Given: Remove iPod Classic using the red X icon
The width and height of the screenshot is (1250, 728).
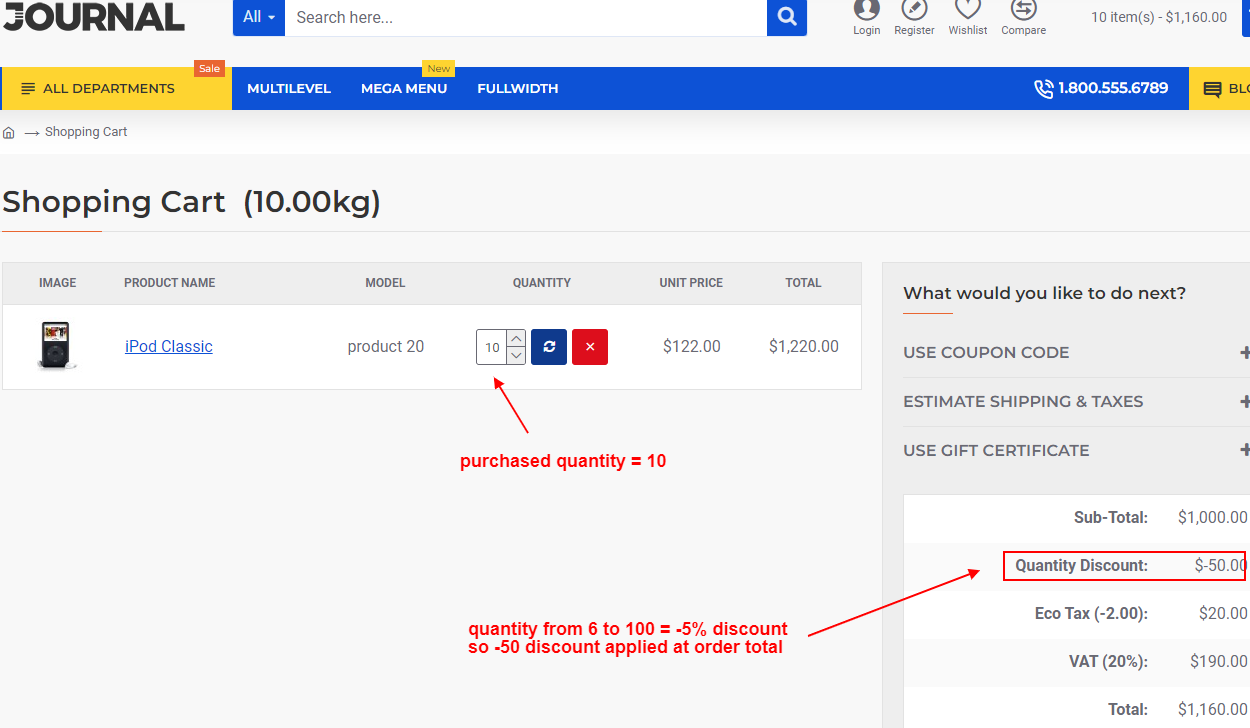Looking at the screenshot, I should pos(590,346).
